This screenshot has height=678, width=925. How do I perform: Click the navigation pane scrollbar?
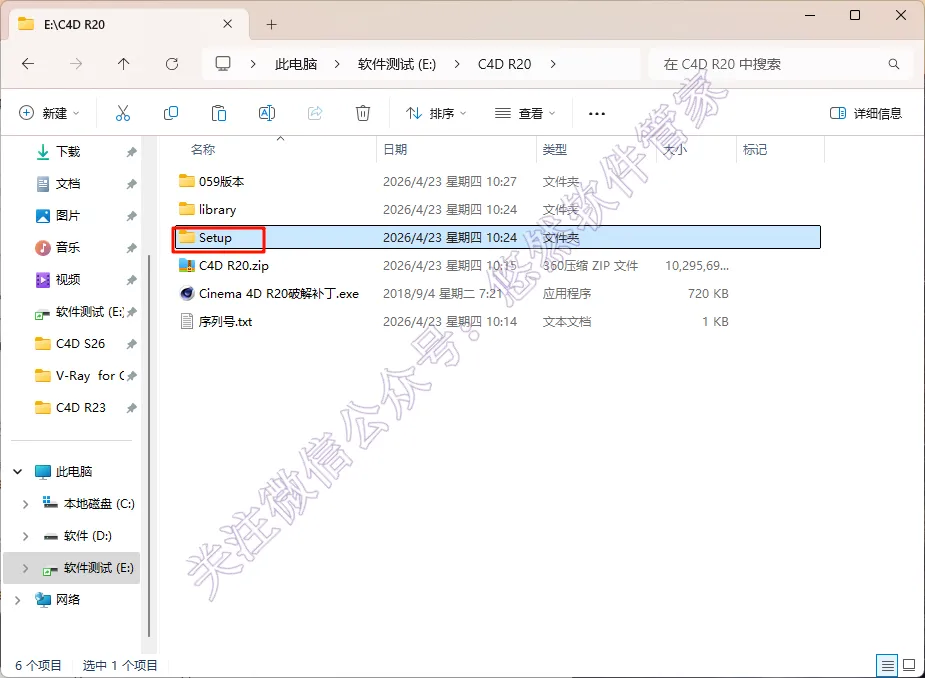[149, 446]
